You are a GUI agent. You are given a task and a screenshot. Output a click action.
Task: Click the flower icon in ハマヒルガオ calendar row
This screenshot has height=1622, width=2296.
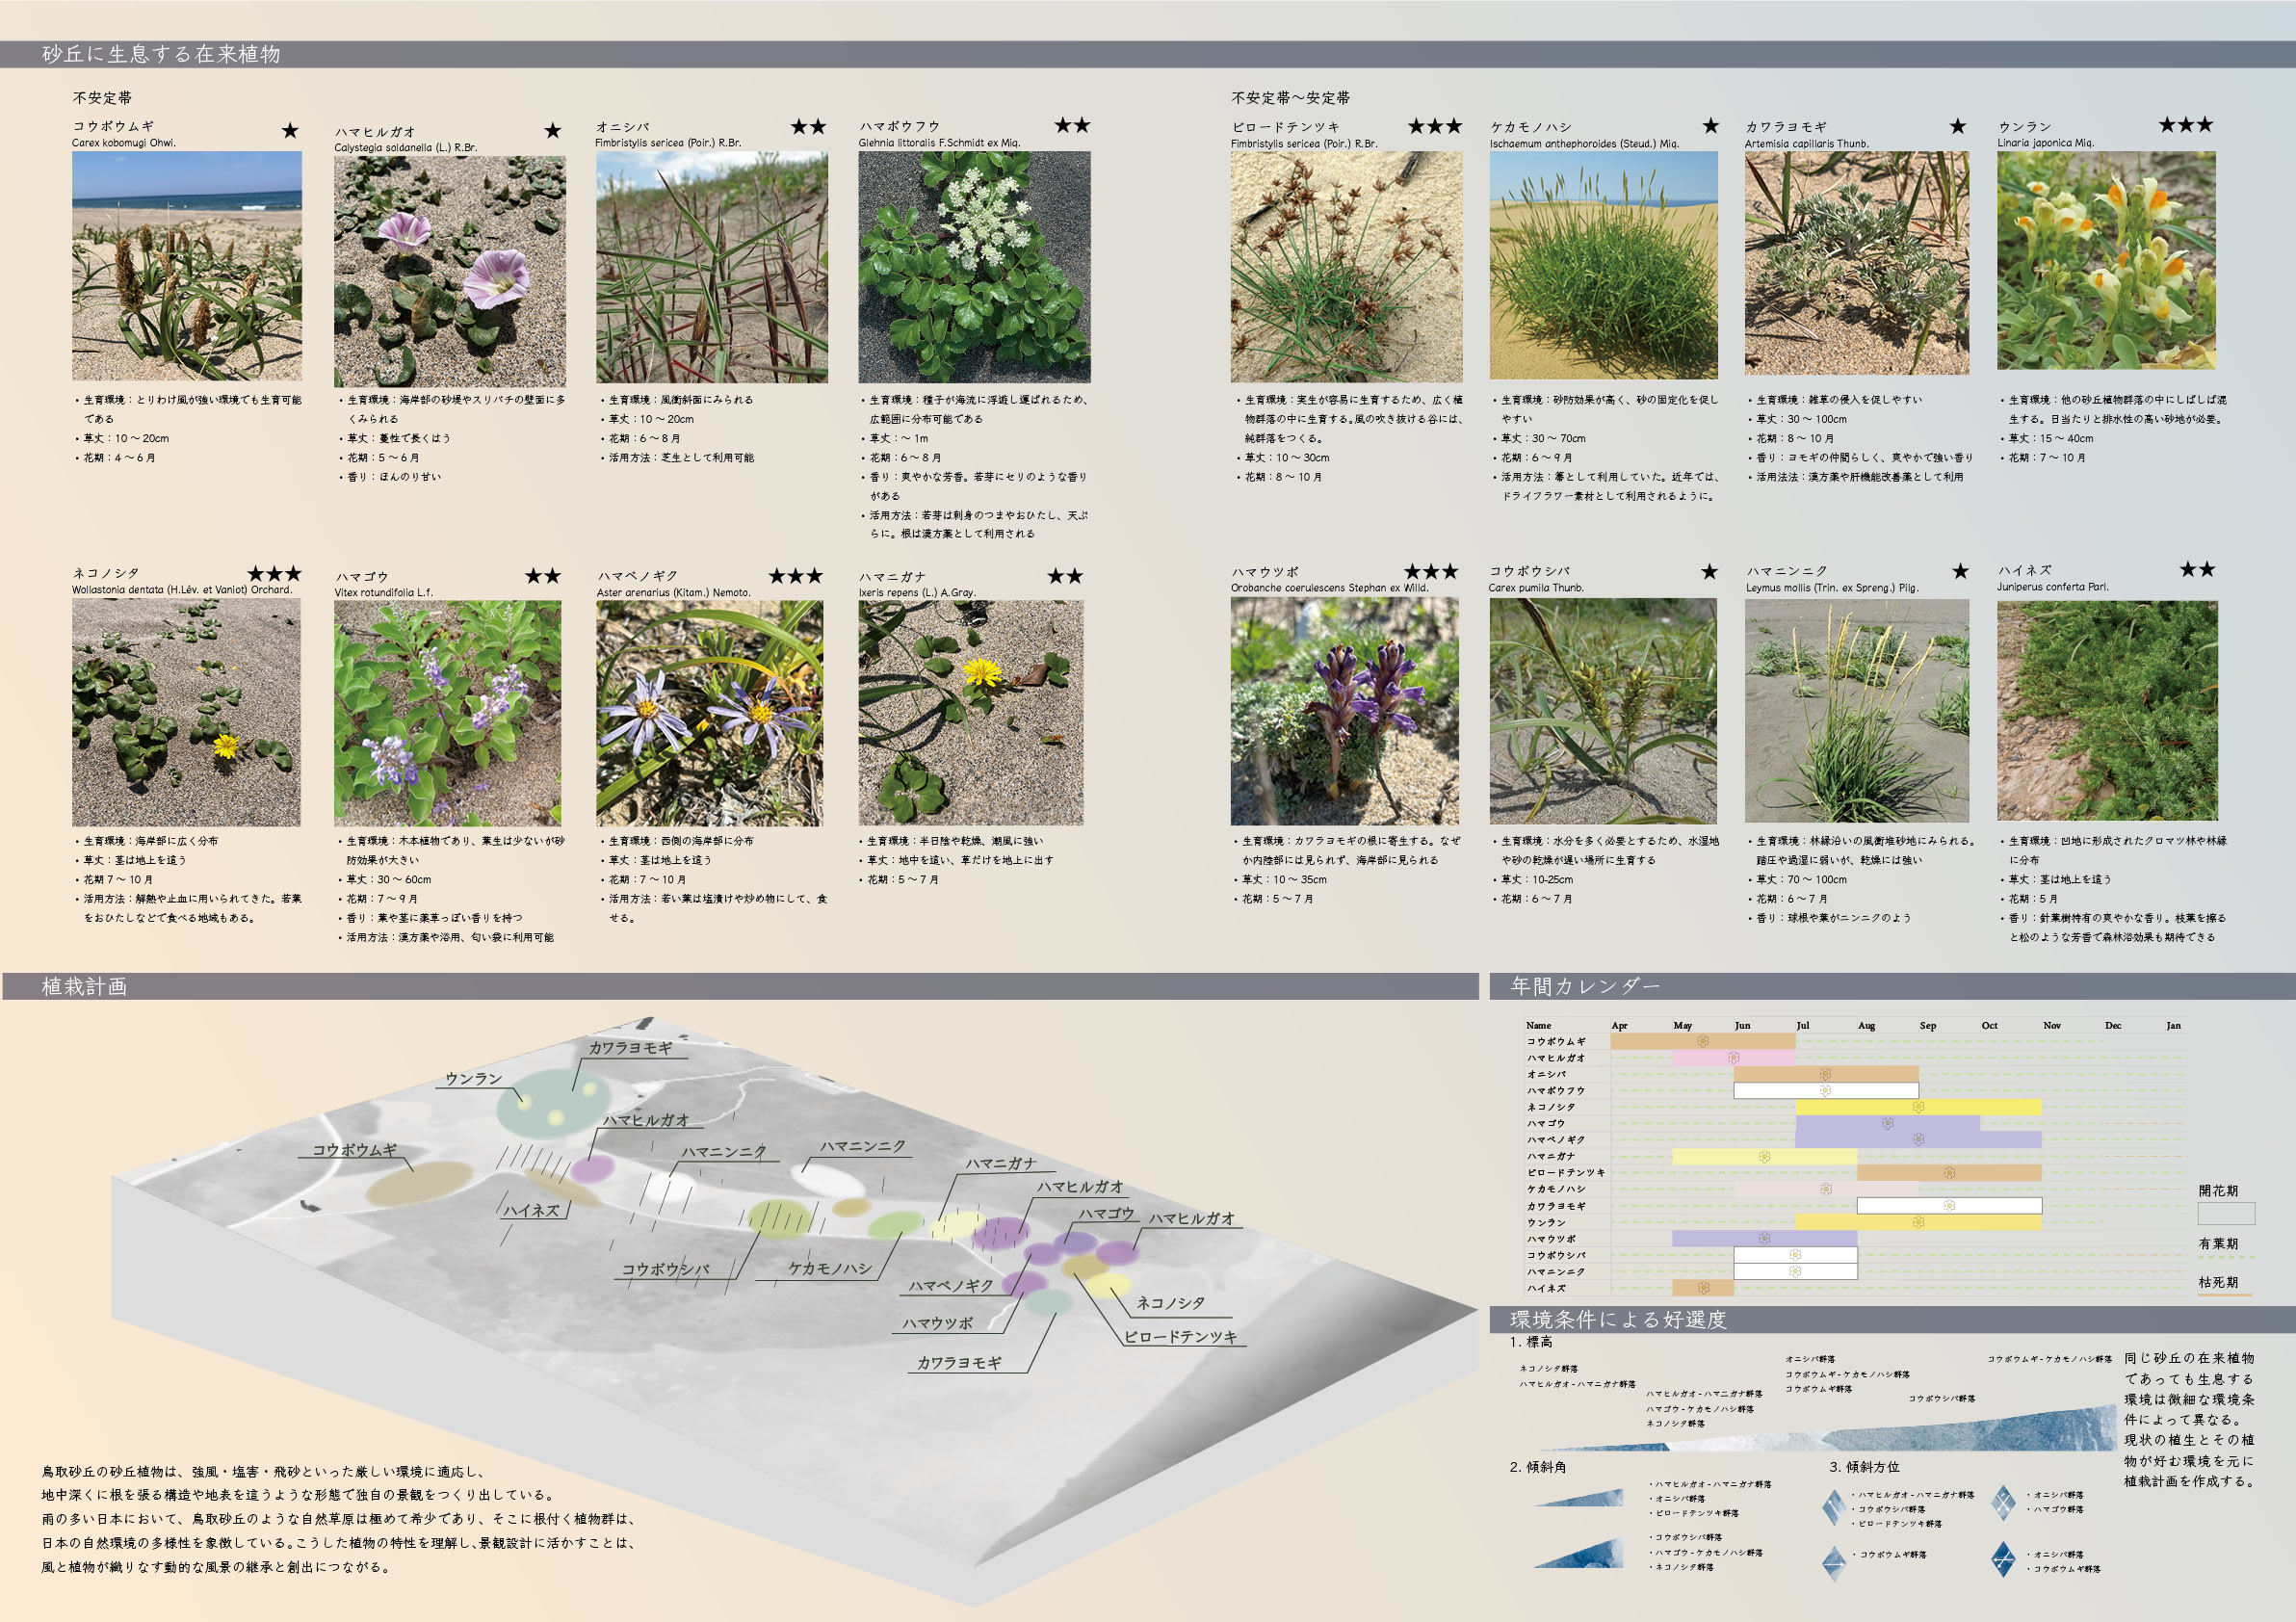tap(1733, 1057)
